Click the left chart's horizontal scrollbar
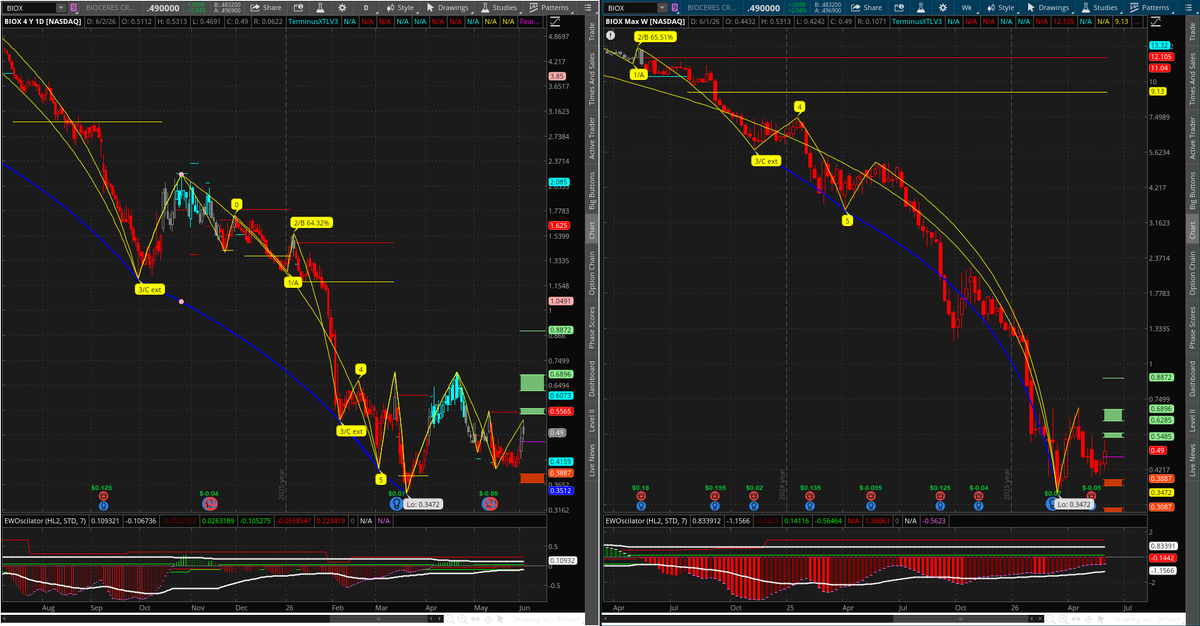 click(222, 619)
